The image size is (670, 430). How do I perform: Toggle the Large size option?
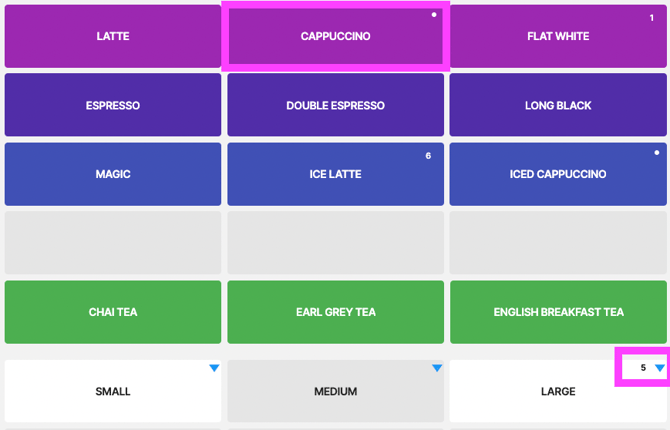tap(558, 391)
